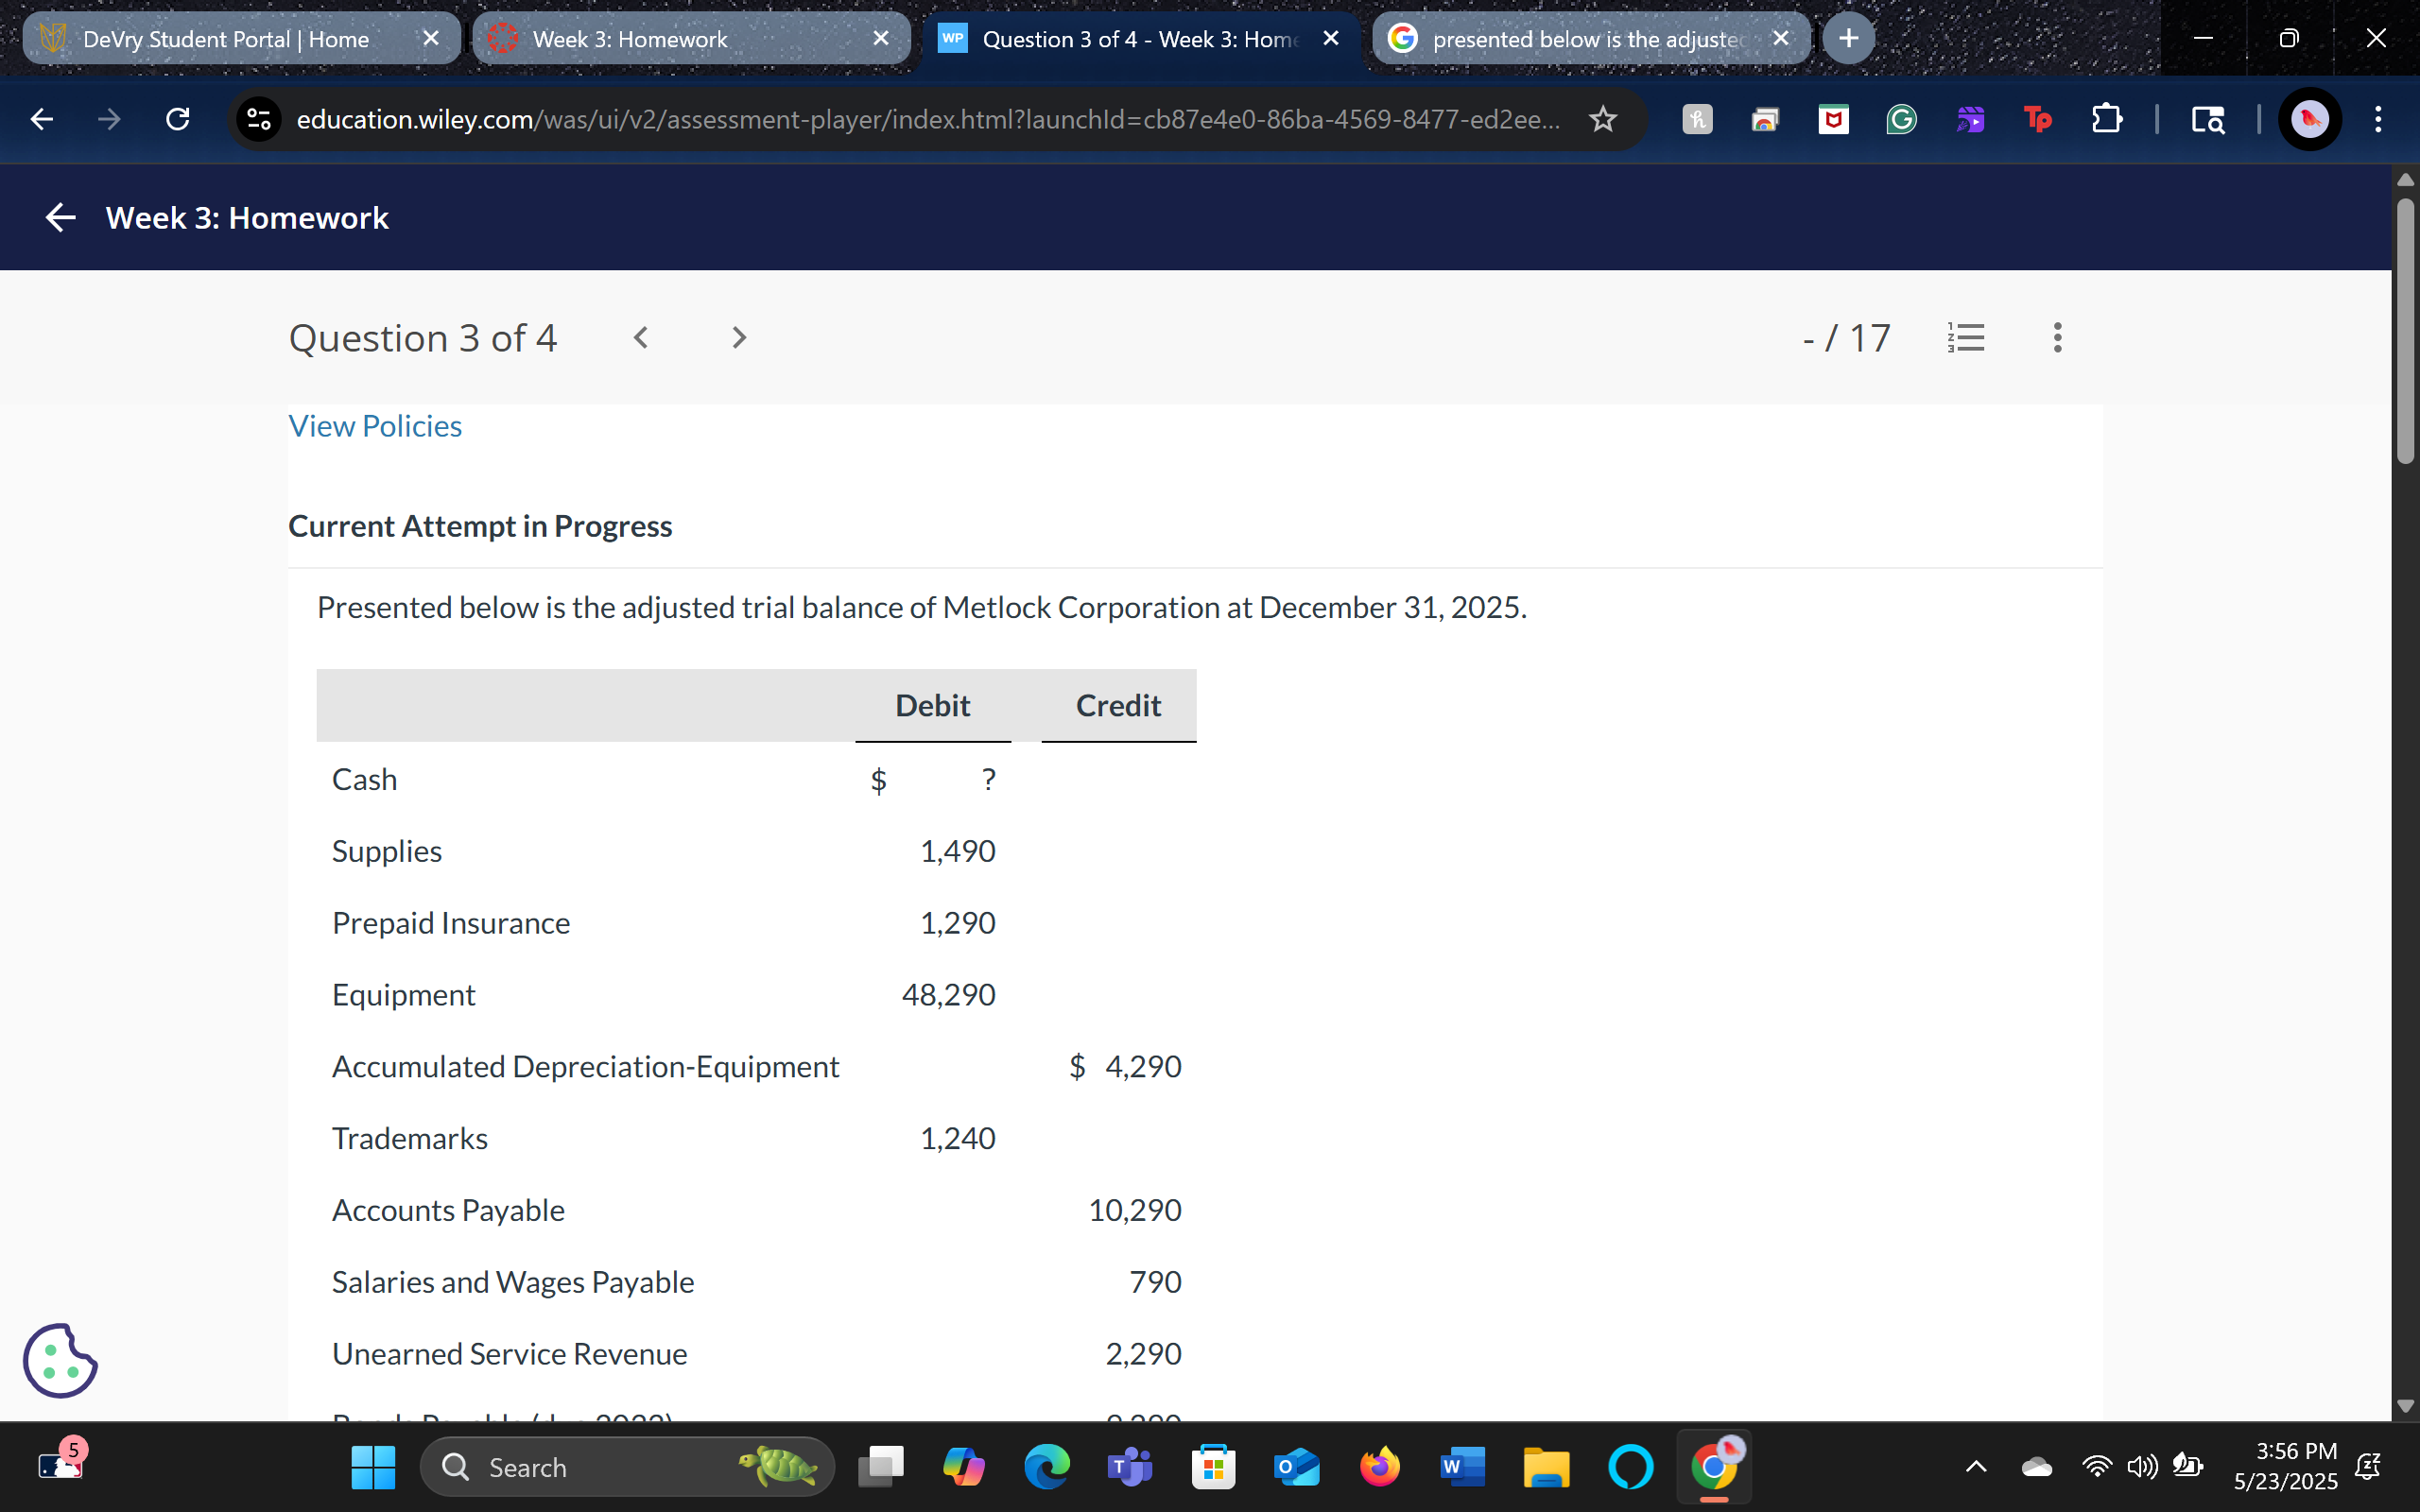The height and width of the screenshot is (1512, 2420).
Task: Click the back arrow beside Week 3: Homework
Action: [60, 218]
